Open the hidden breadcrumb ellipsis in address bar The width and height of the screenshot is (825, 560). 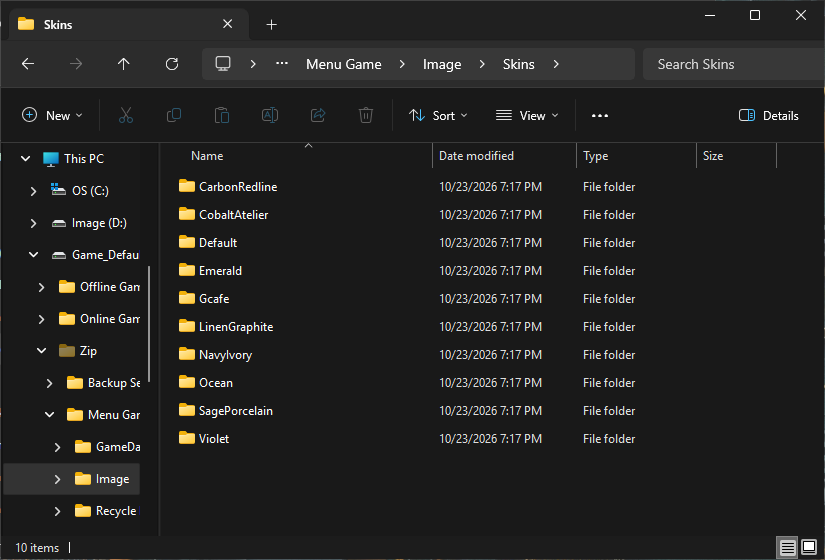(282, 64)
